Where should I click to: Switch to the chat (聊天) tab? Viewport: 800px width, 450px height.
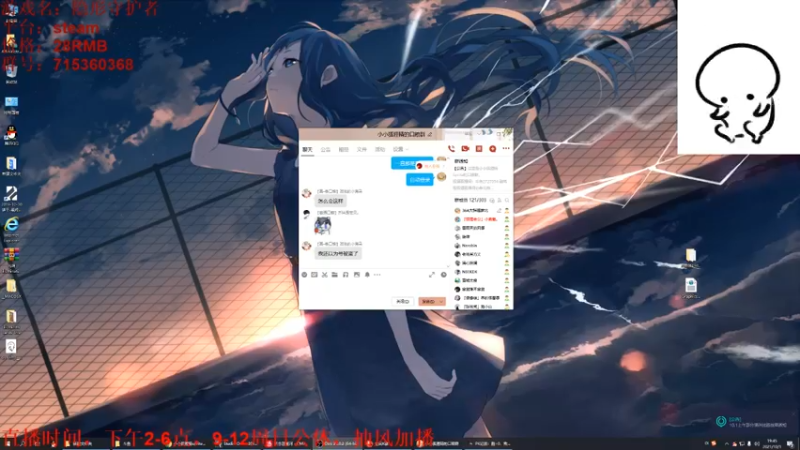click(307, 149)
